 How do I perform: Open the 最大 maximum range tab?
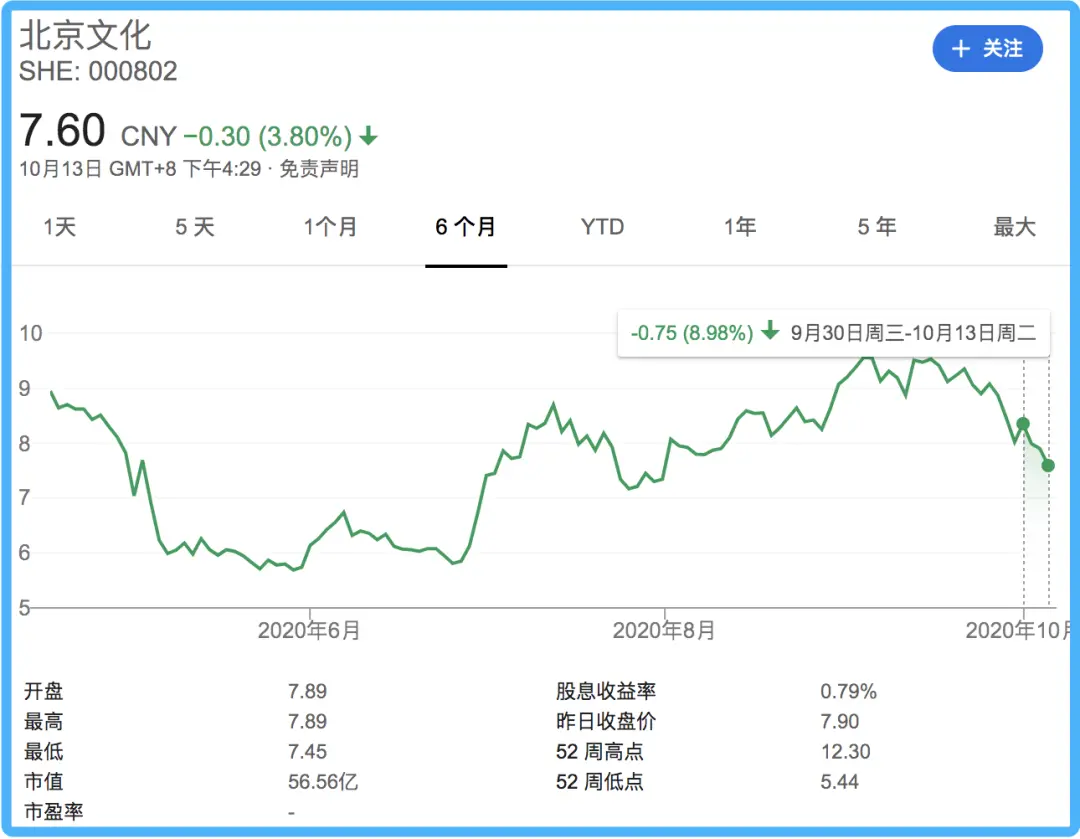coord(1014,227)
